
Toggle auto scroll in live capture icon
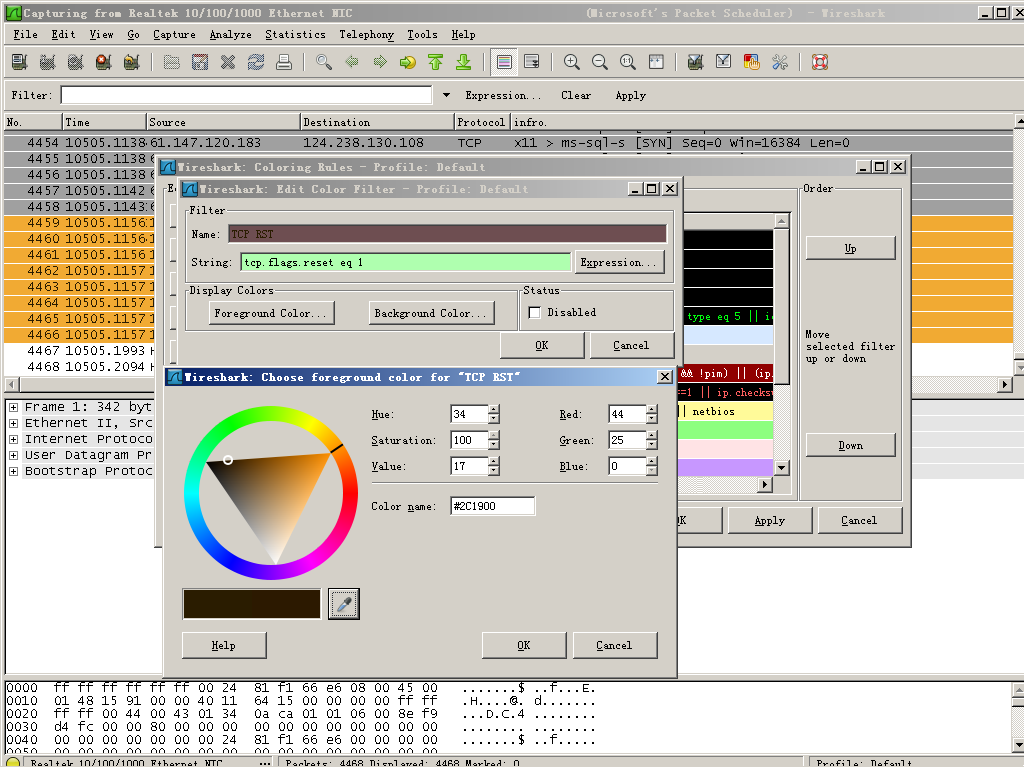click(x=532, y=62)
